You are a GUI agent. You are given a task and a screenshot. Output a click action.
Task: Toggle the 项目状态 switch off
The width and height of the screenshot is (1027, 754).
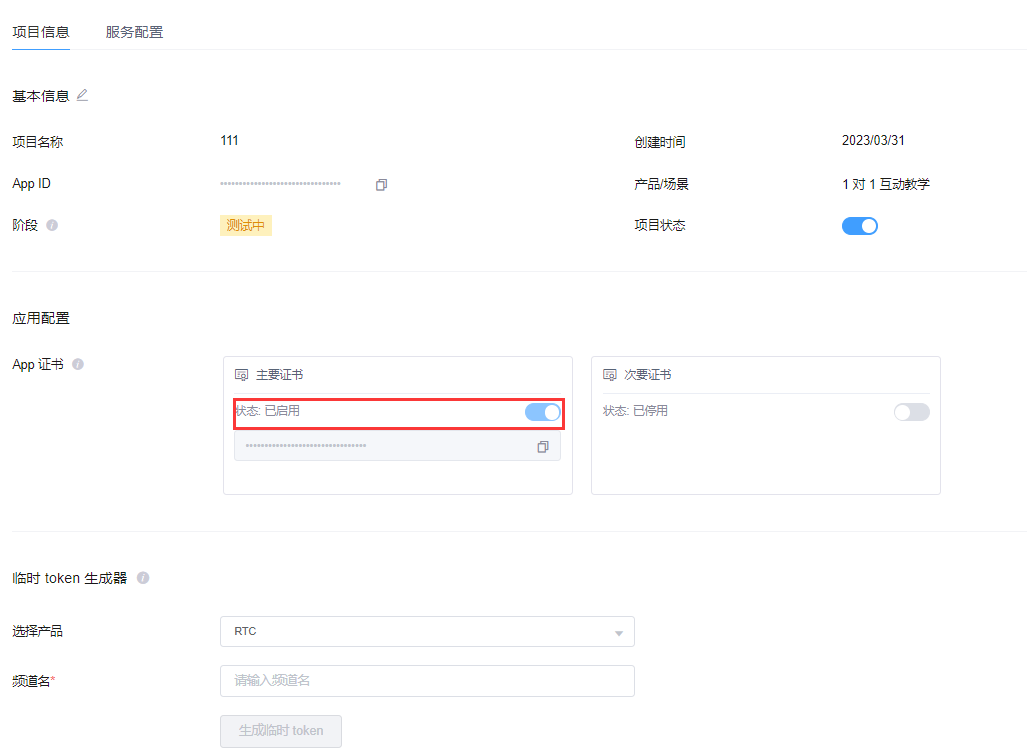point(859,226)
